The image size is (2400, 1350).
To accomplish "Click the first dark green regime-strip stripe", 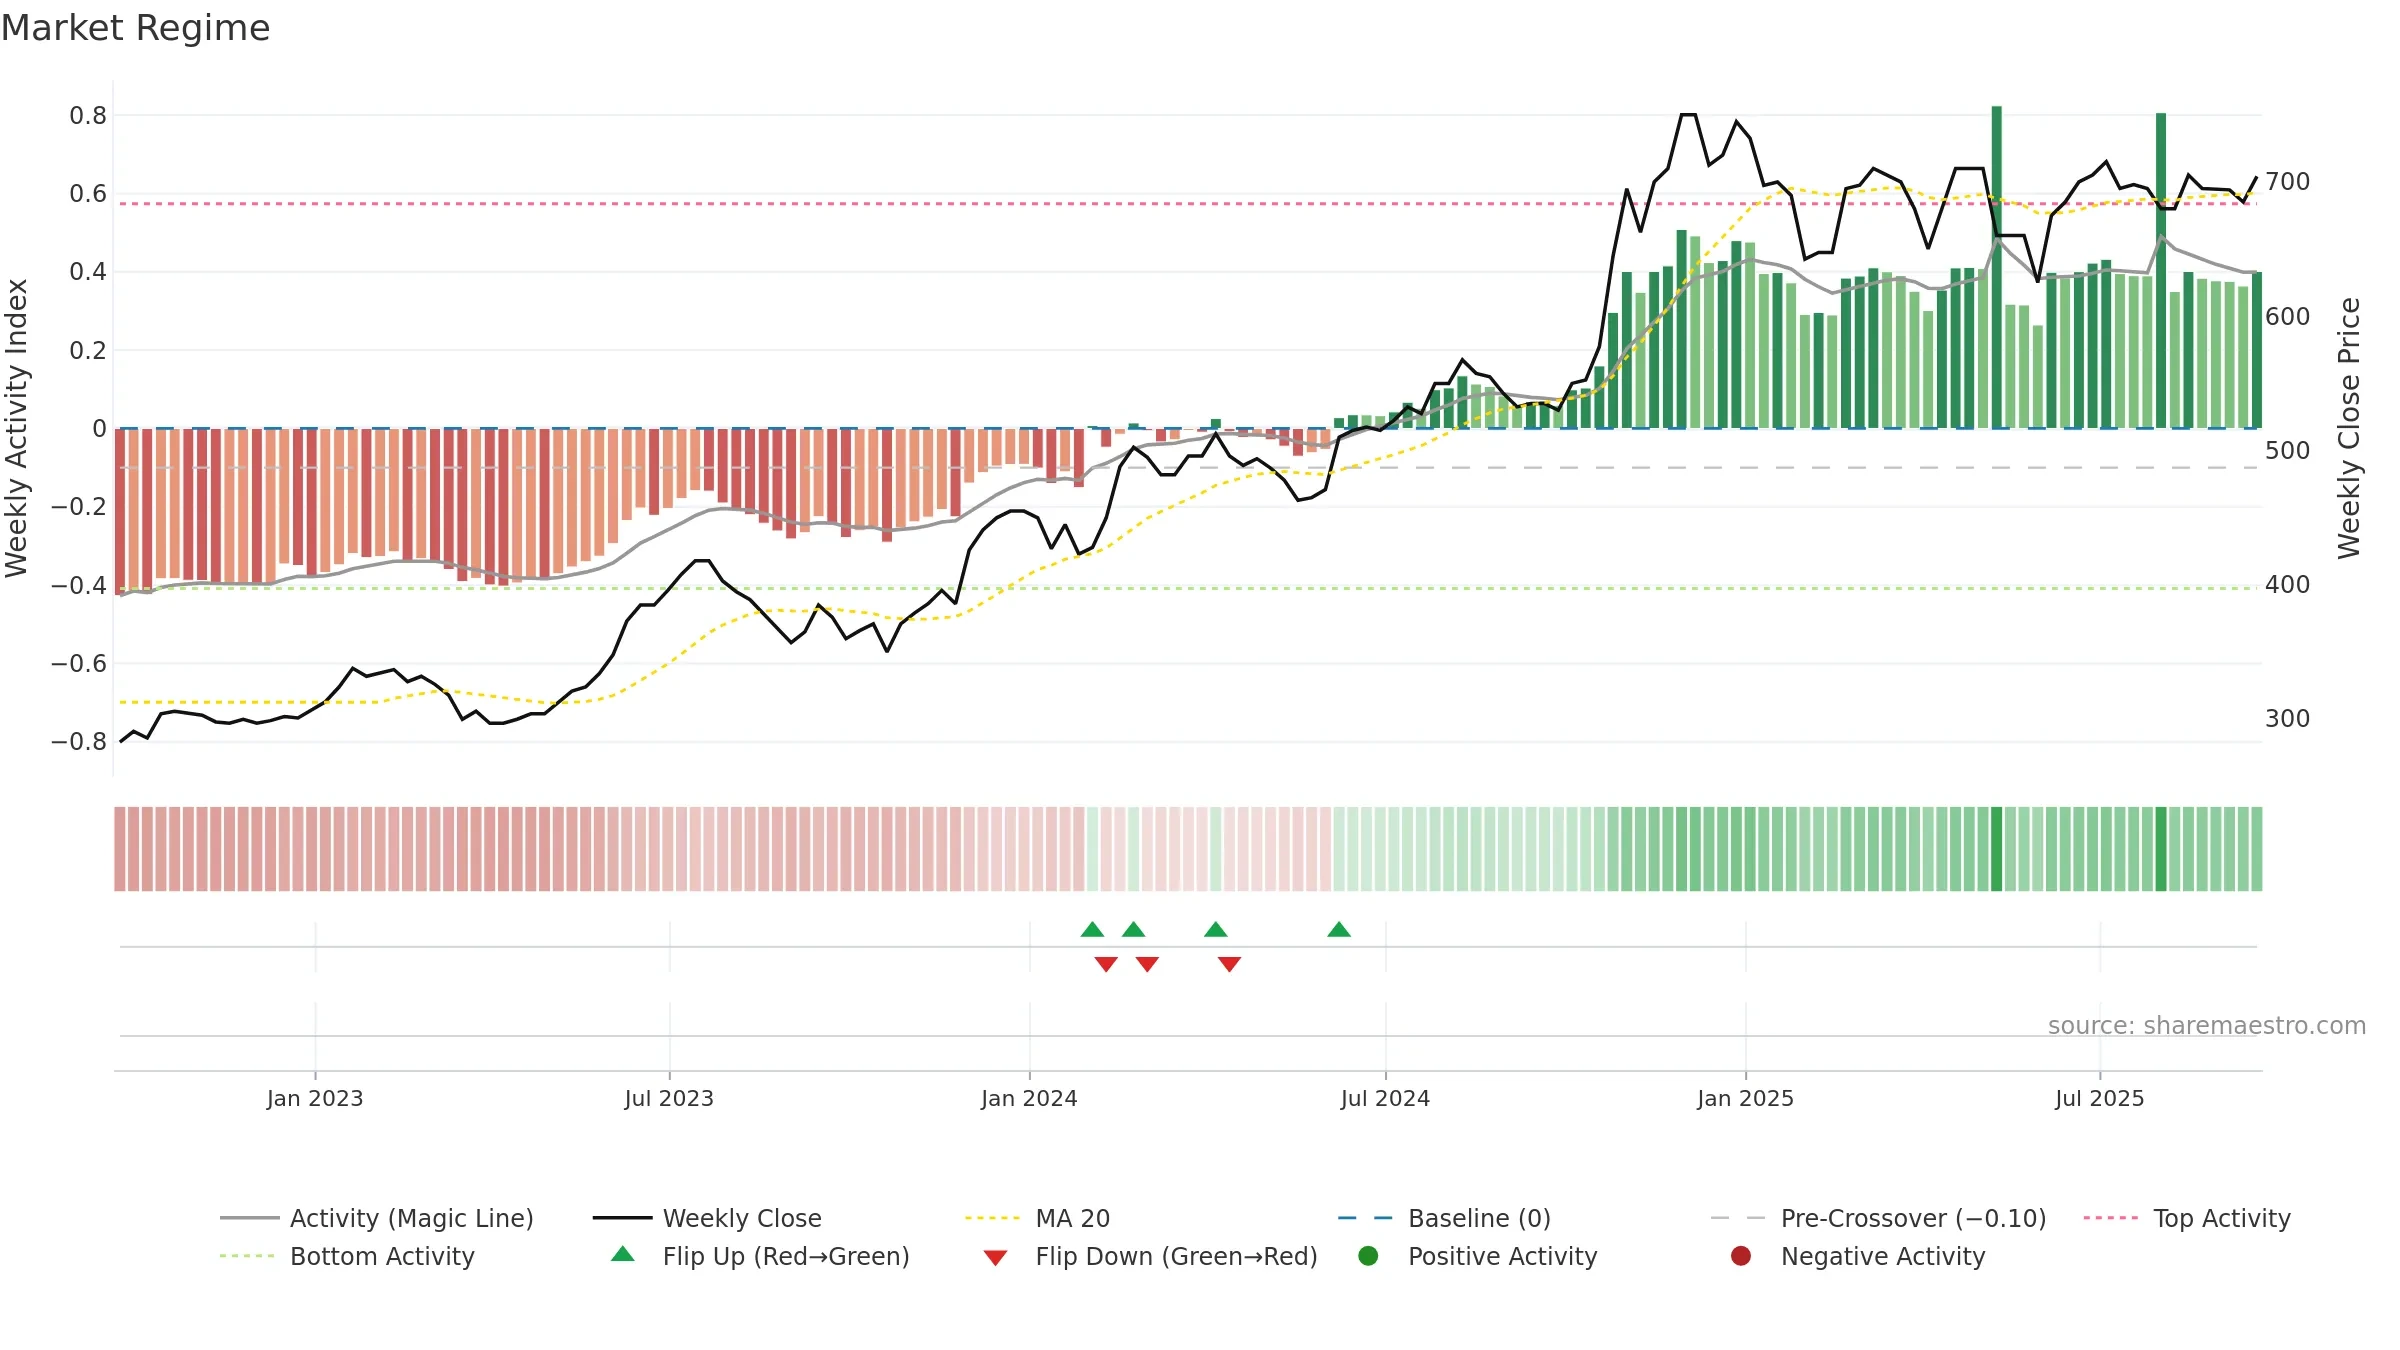I will tap(1997, 849).
